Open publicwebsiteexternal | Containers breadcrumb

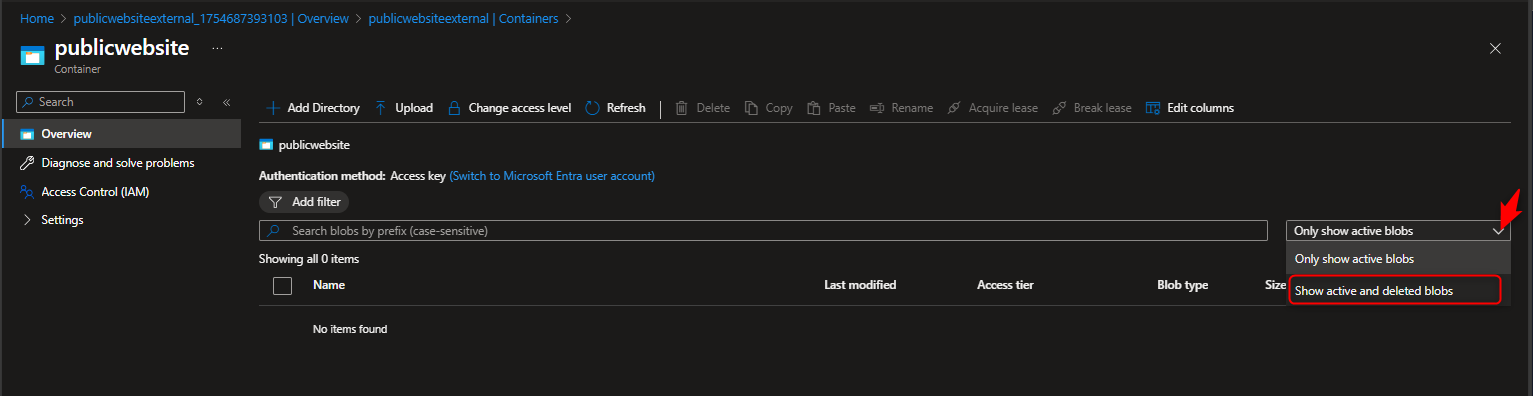coord(464,19)
